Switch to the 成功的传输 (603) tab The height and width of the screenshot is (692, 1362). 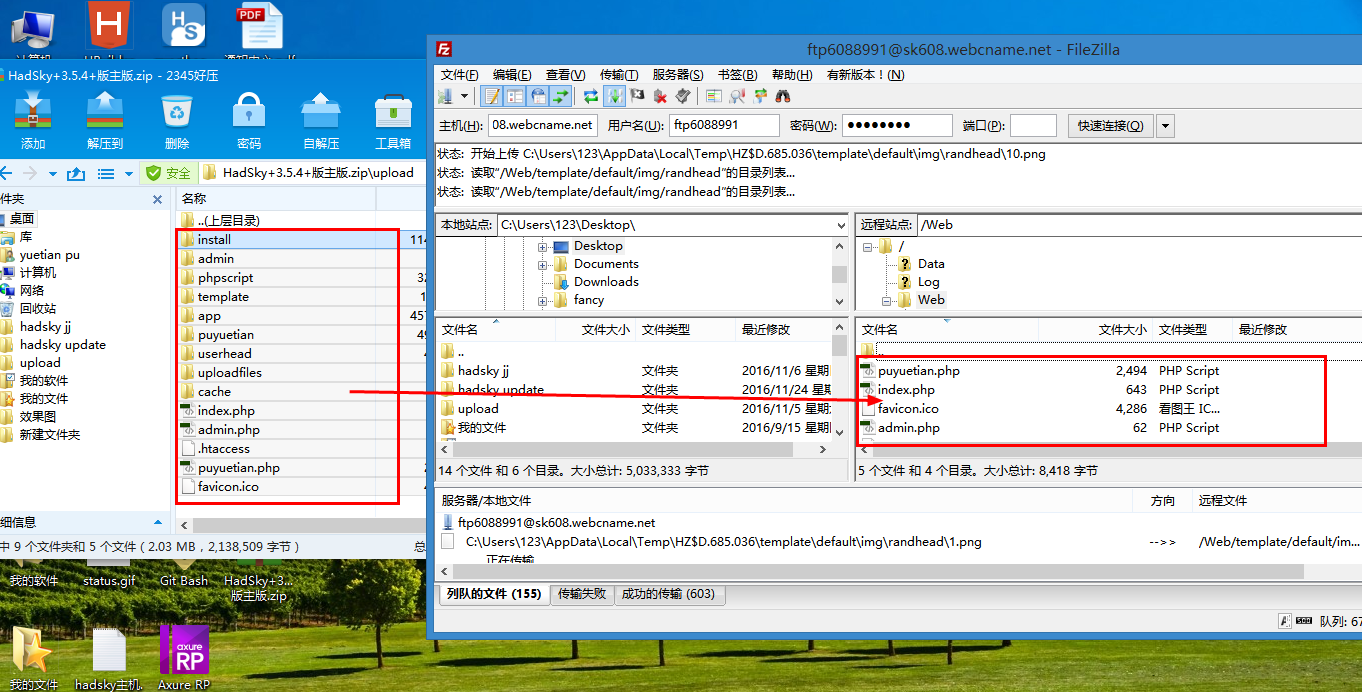point(668,594)
